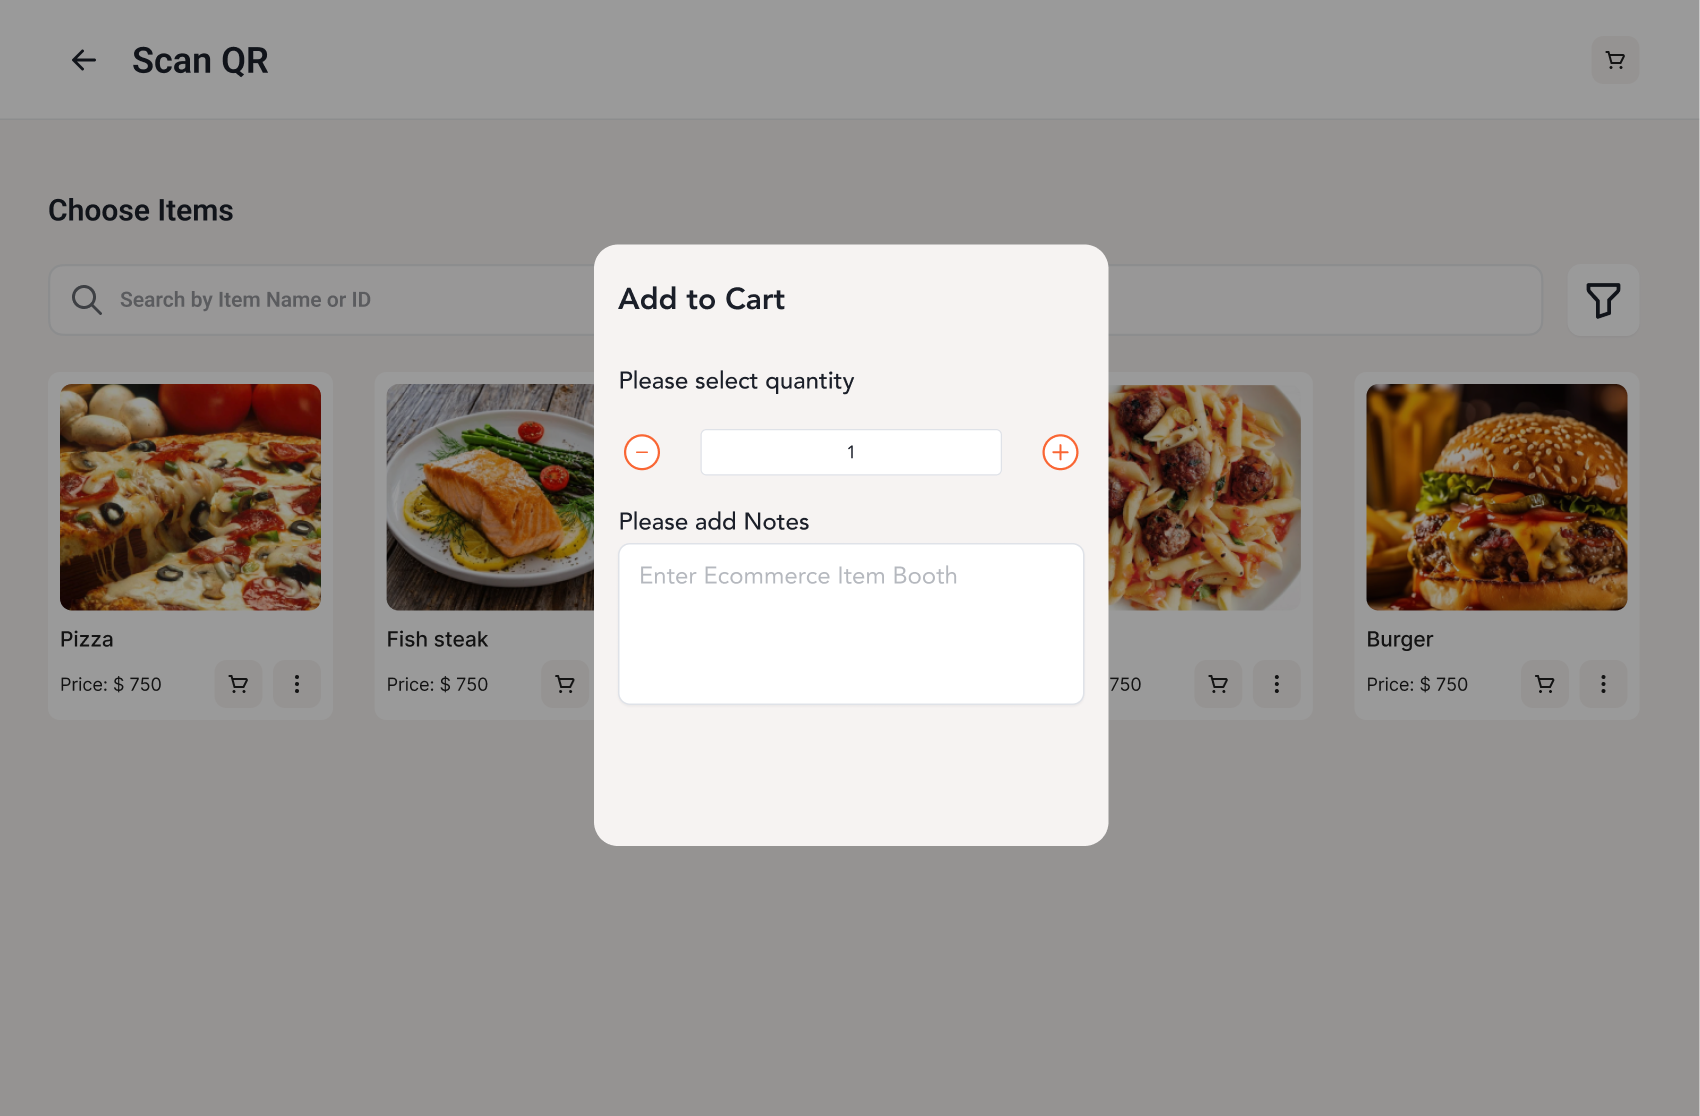Go back using the arrow icon

(x=84, y=60)
